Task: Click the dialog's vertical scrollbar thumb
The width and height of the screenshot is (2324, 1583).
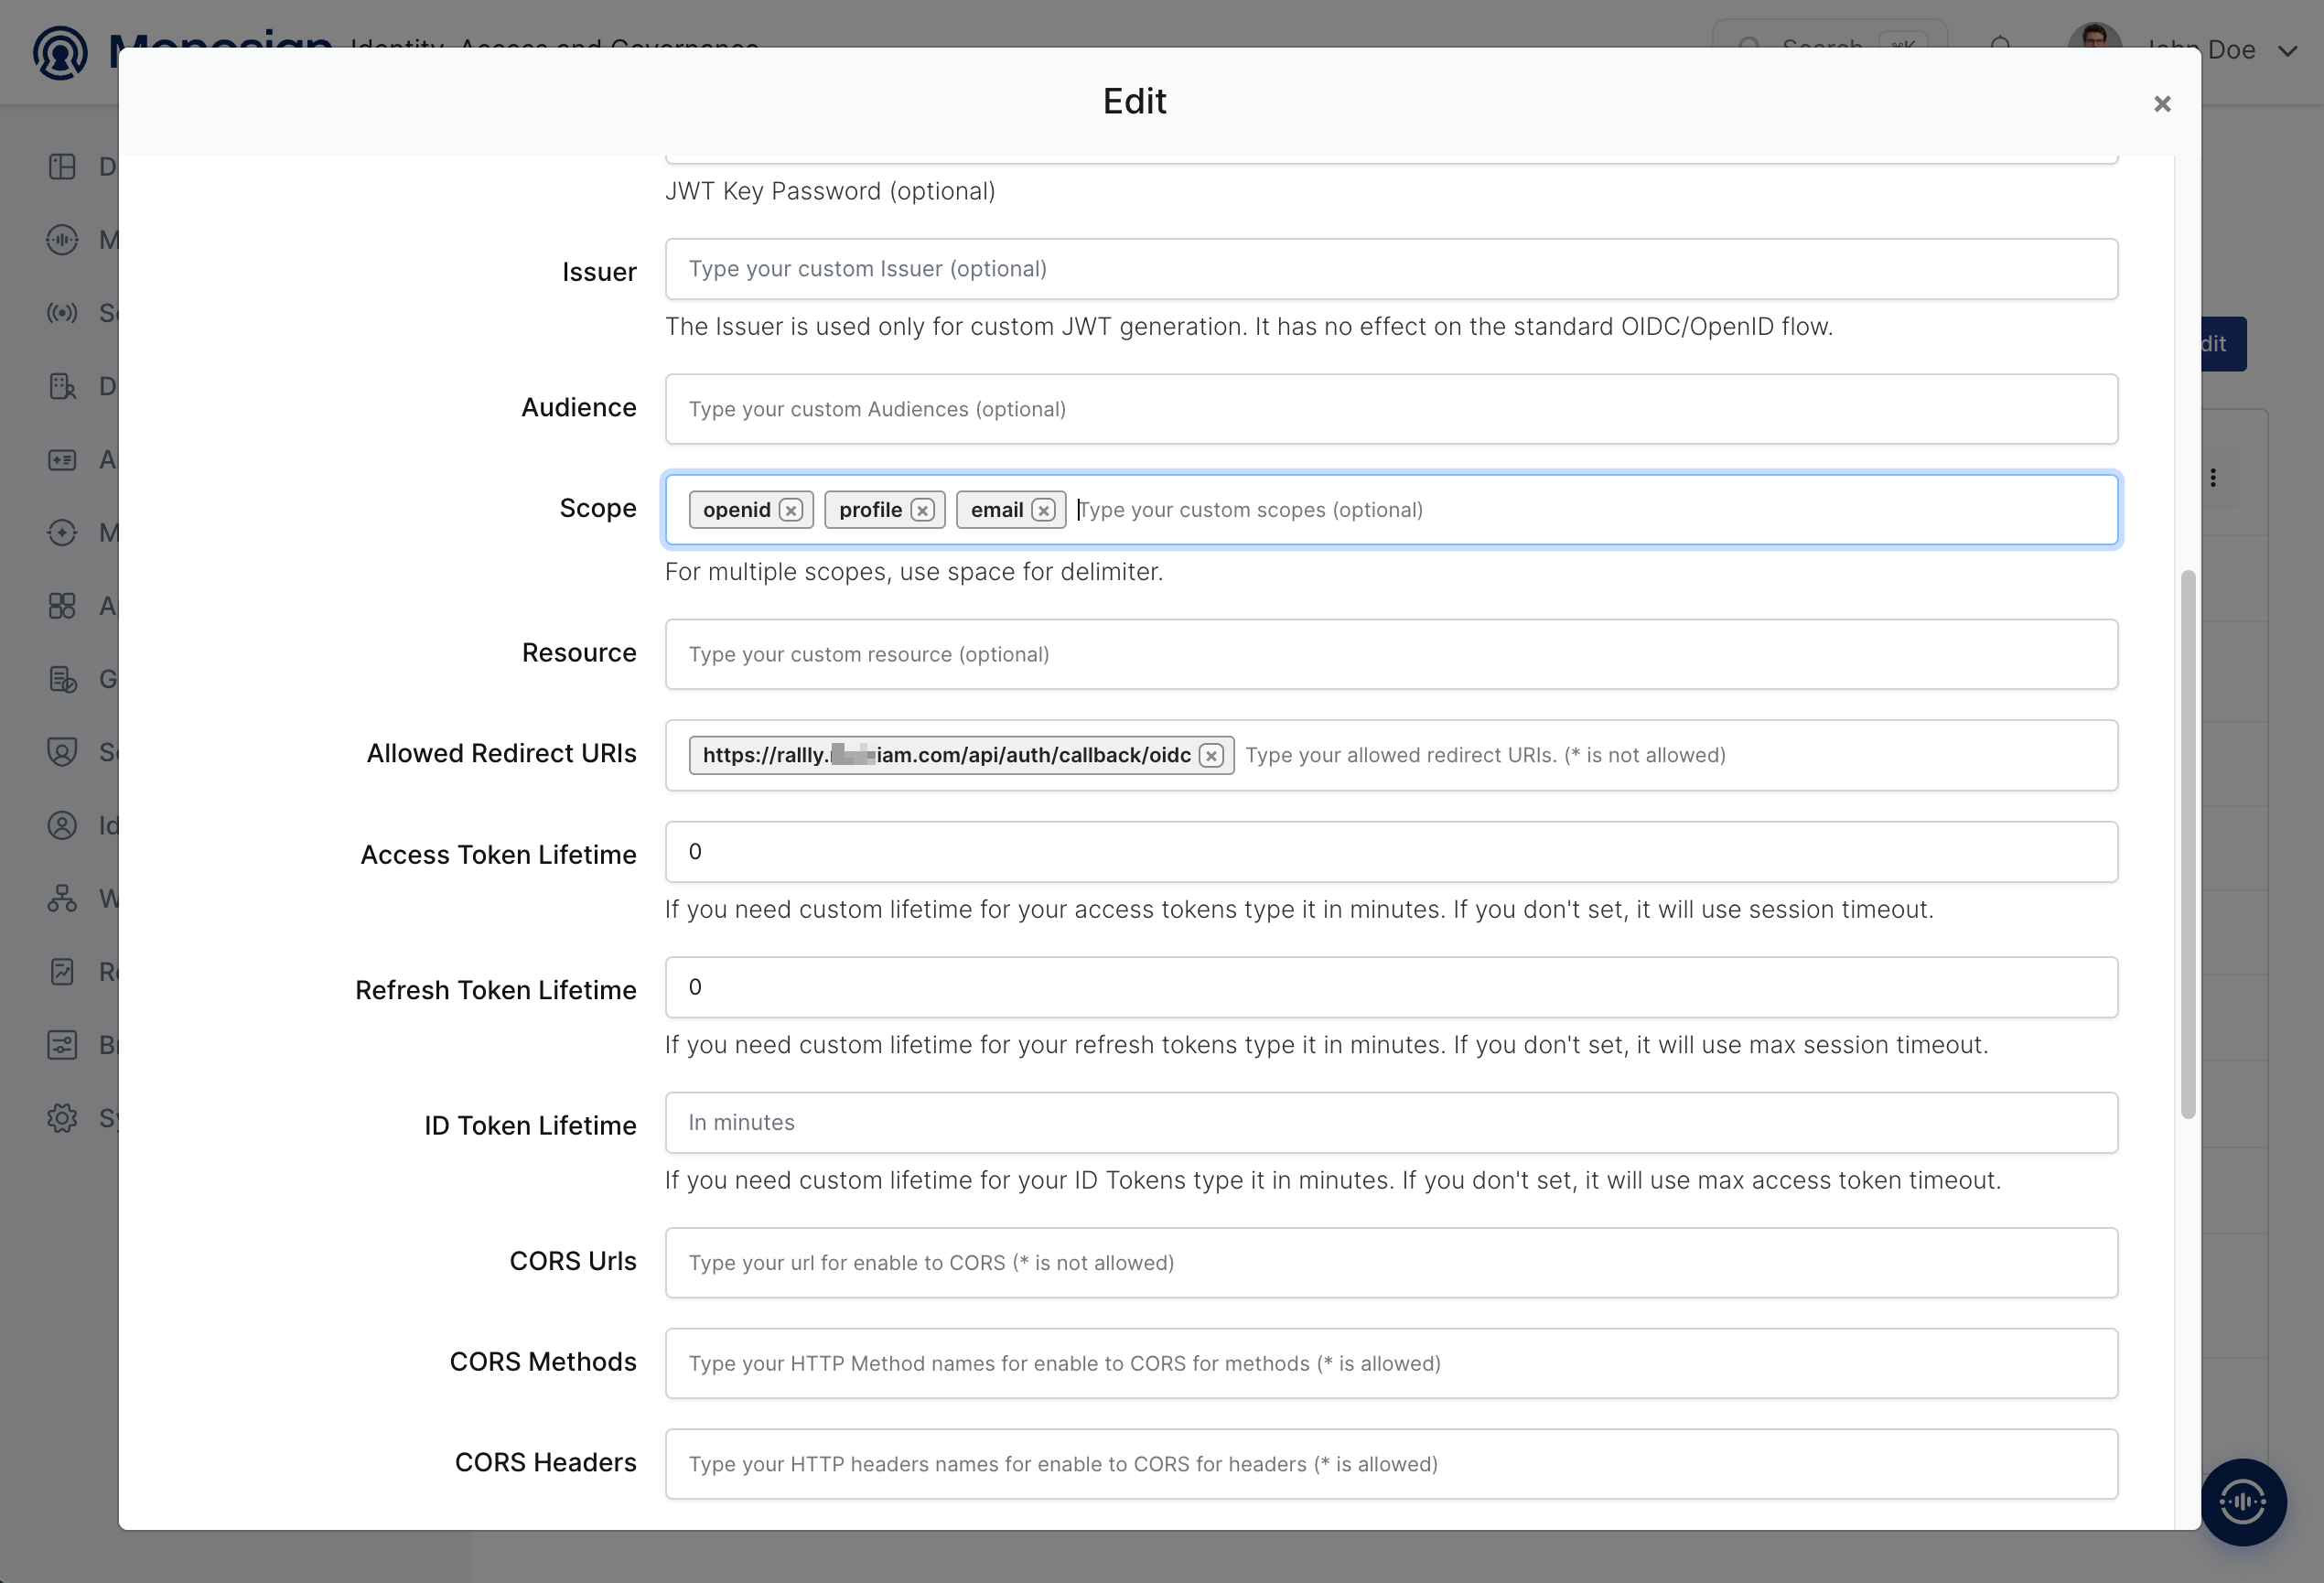Action: pos(2188,844)
